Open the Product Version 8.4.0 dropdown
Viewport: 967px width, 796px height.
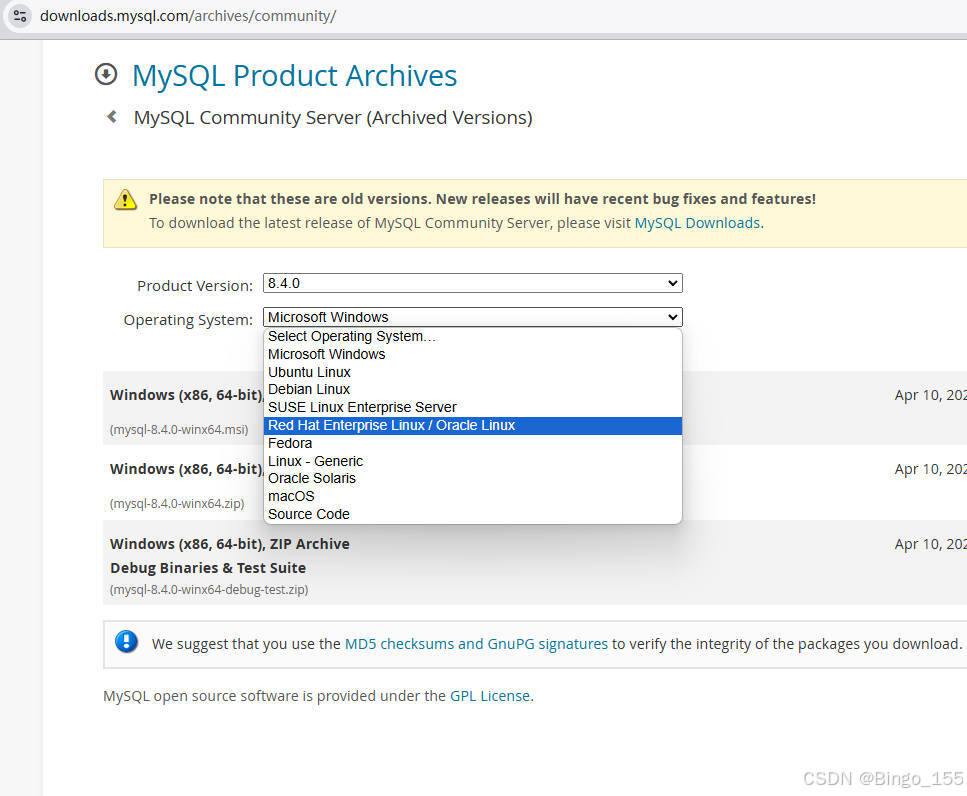click(472, 283)
